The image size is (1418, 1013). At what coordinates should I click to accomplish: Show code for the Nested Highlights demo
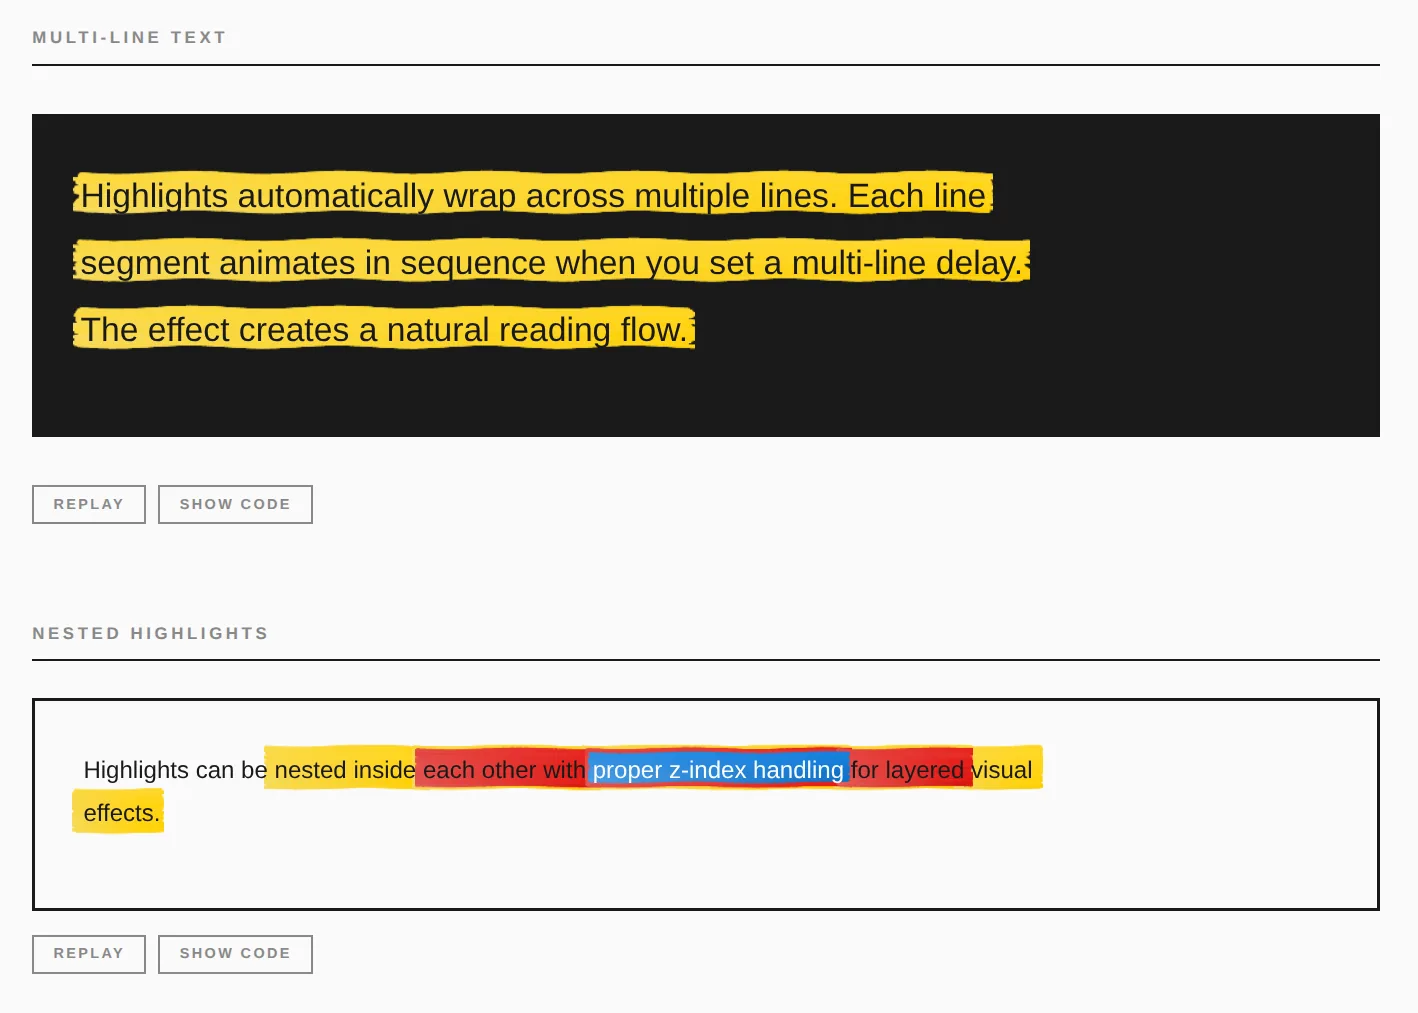(x=235, y=954)
